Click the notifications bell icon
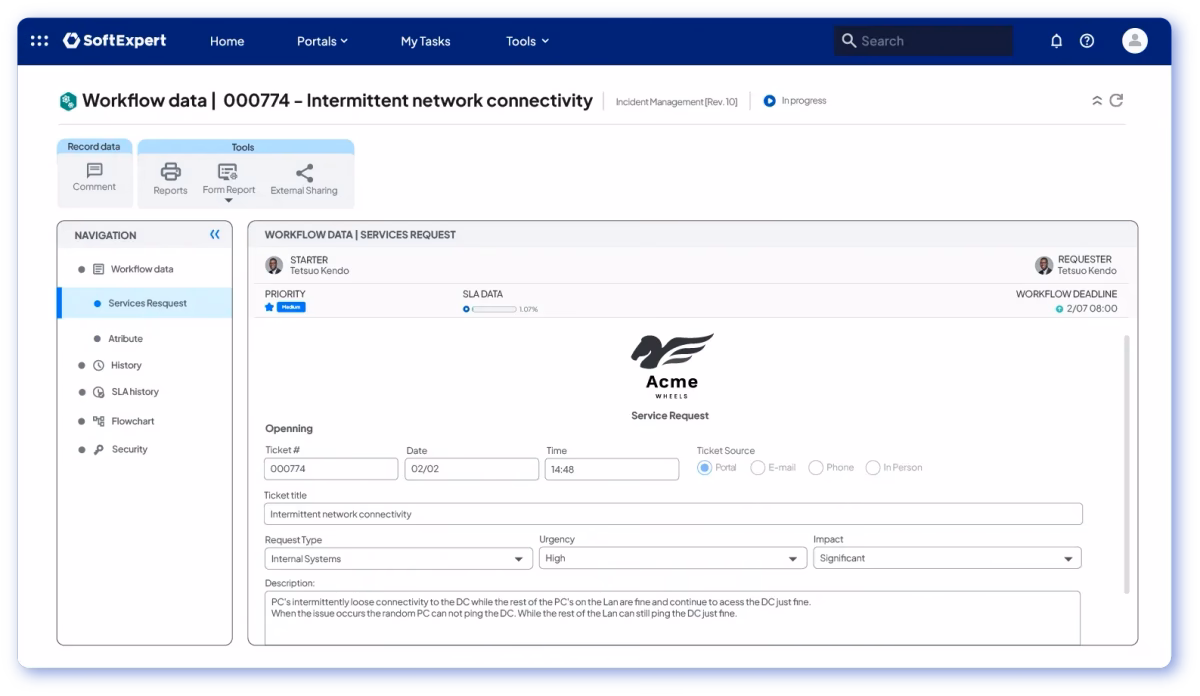The image size is (1200, 696). pyautogui.click(x=1056, y=41)
